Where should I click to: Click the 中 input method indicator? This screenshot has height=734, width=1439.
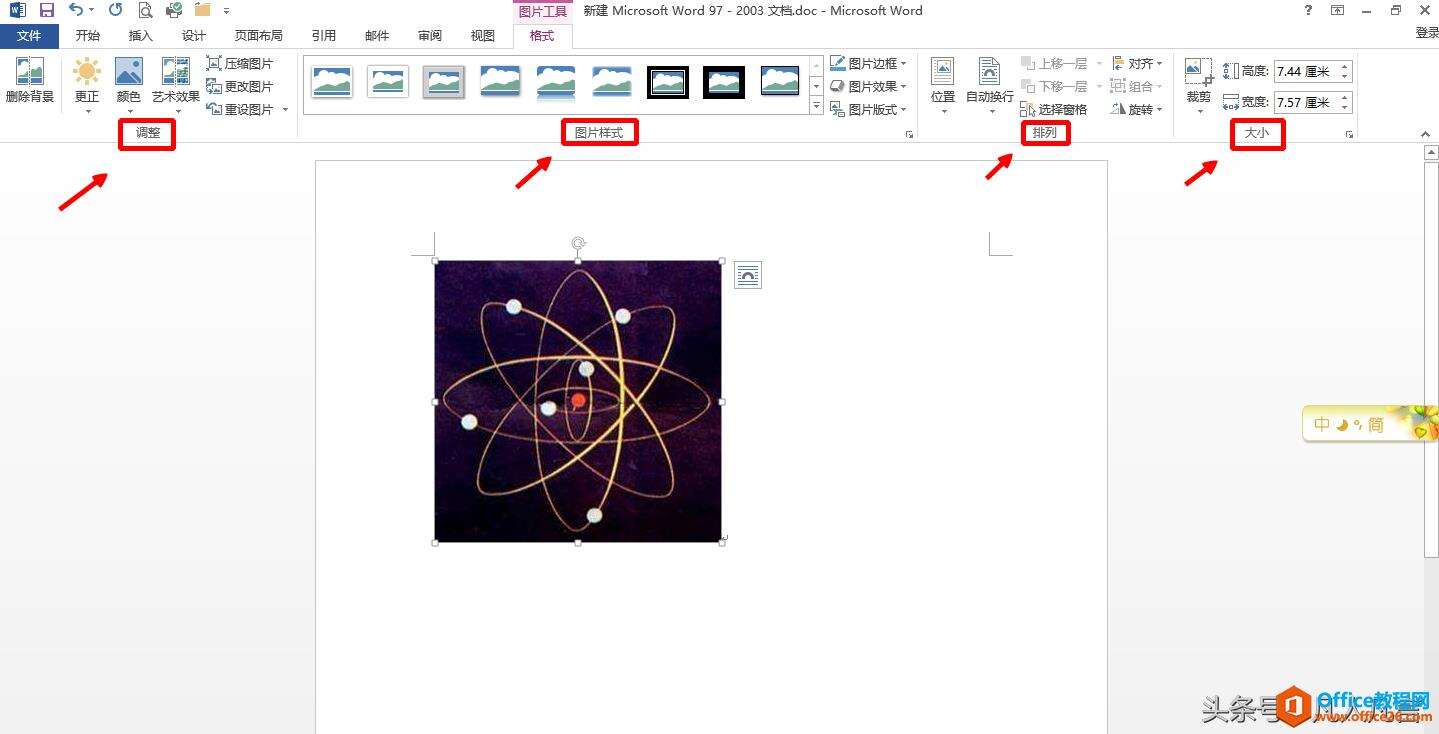1322,424
